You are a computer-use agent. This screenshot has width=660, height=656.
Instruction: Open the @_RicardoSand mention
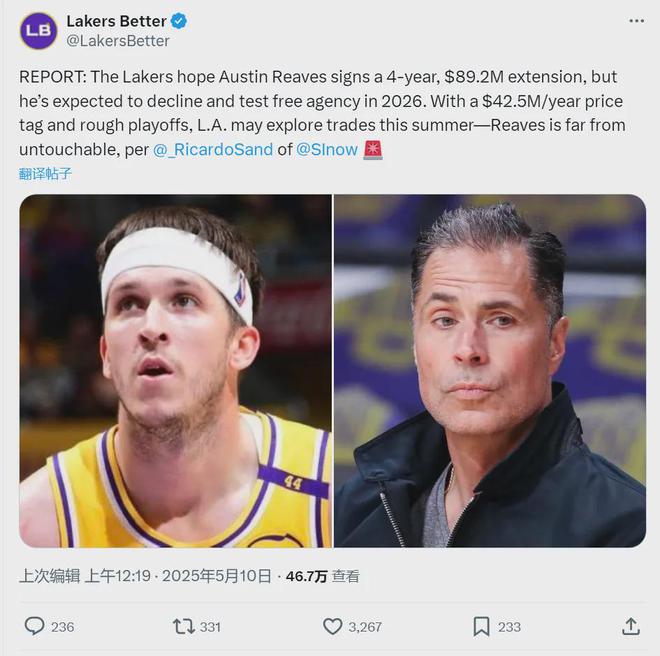point(208,150)
